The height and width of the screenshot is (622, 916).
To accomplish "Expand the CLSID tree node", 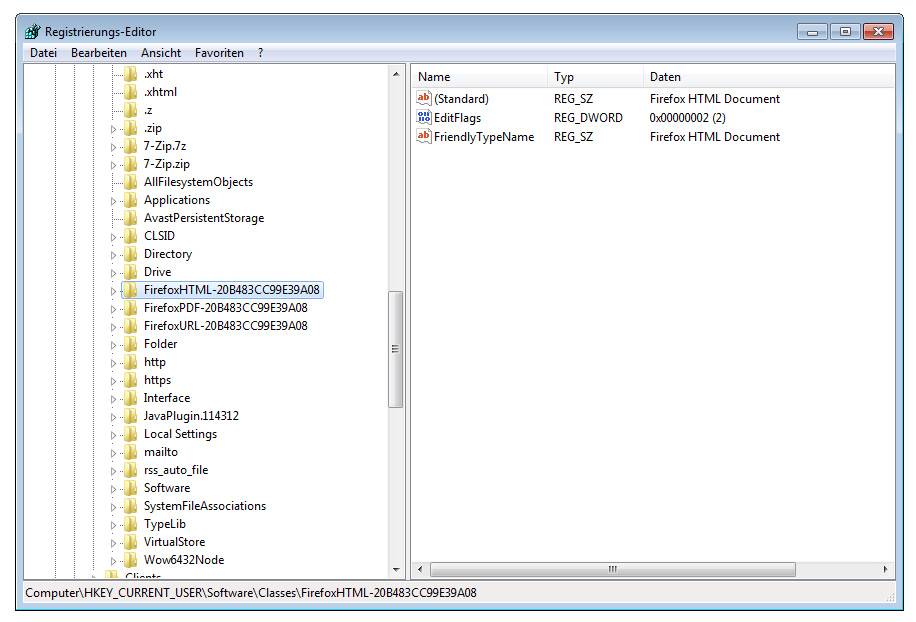I will (x=113, y=237).
